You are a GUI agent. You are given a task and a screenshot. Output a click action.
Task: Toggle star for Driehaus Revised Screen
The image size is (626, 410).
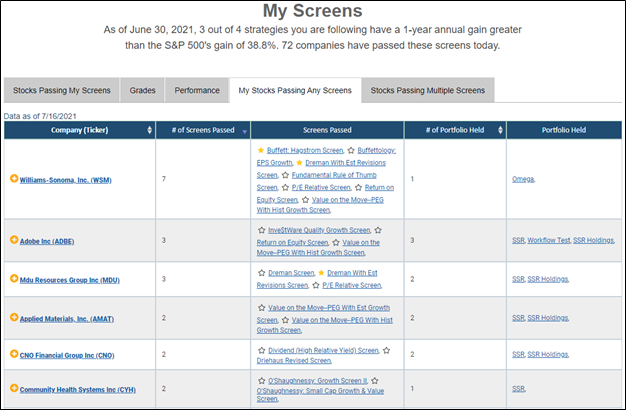[386, 351]
